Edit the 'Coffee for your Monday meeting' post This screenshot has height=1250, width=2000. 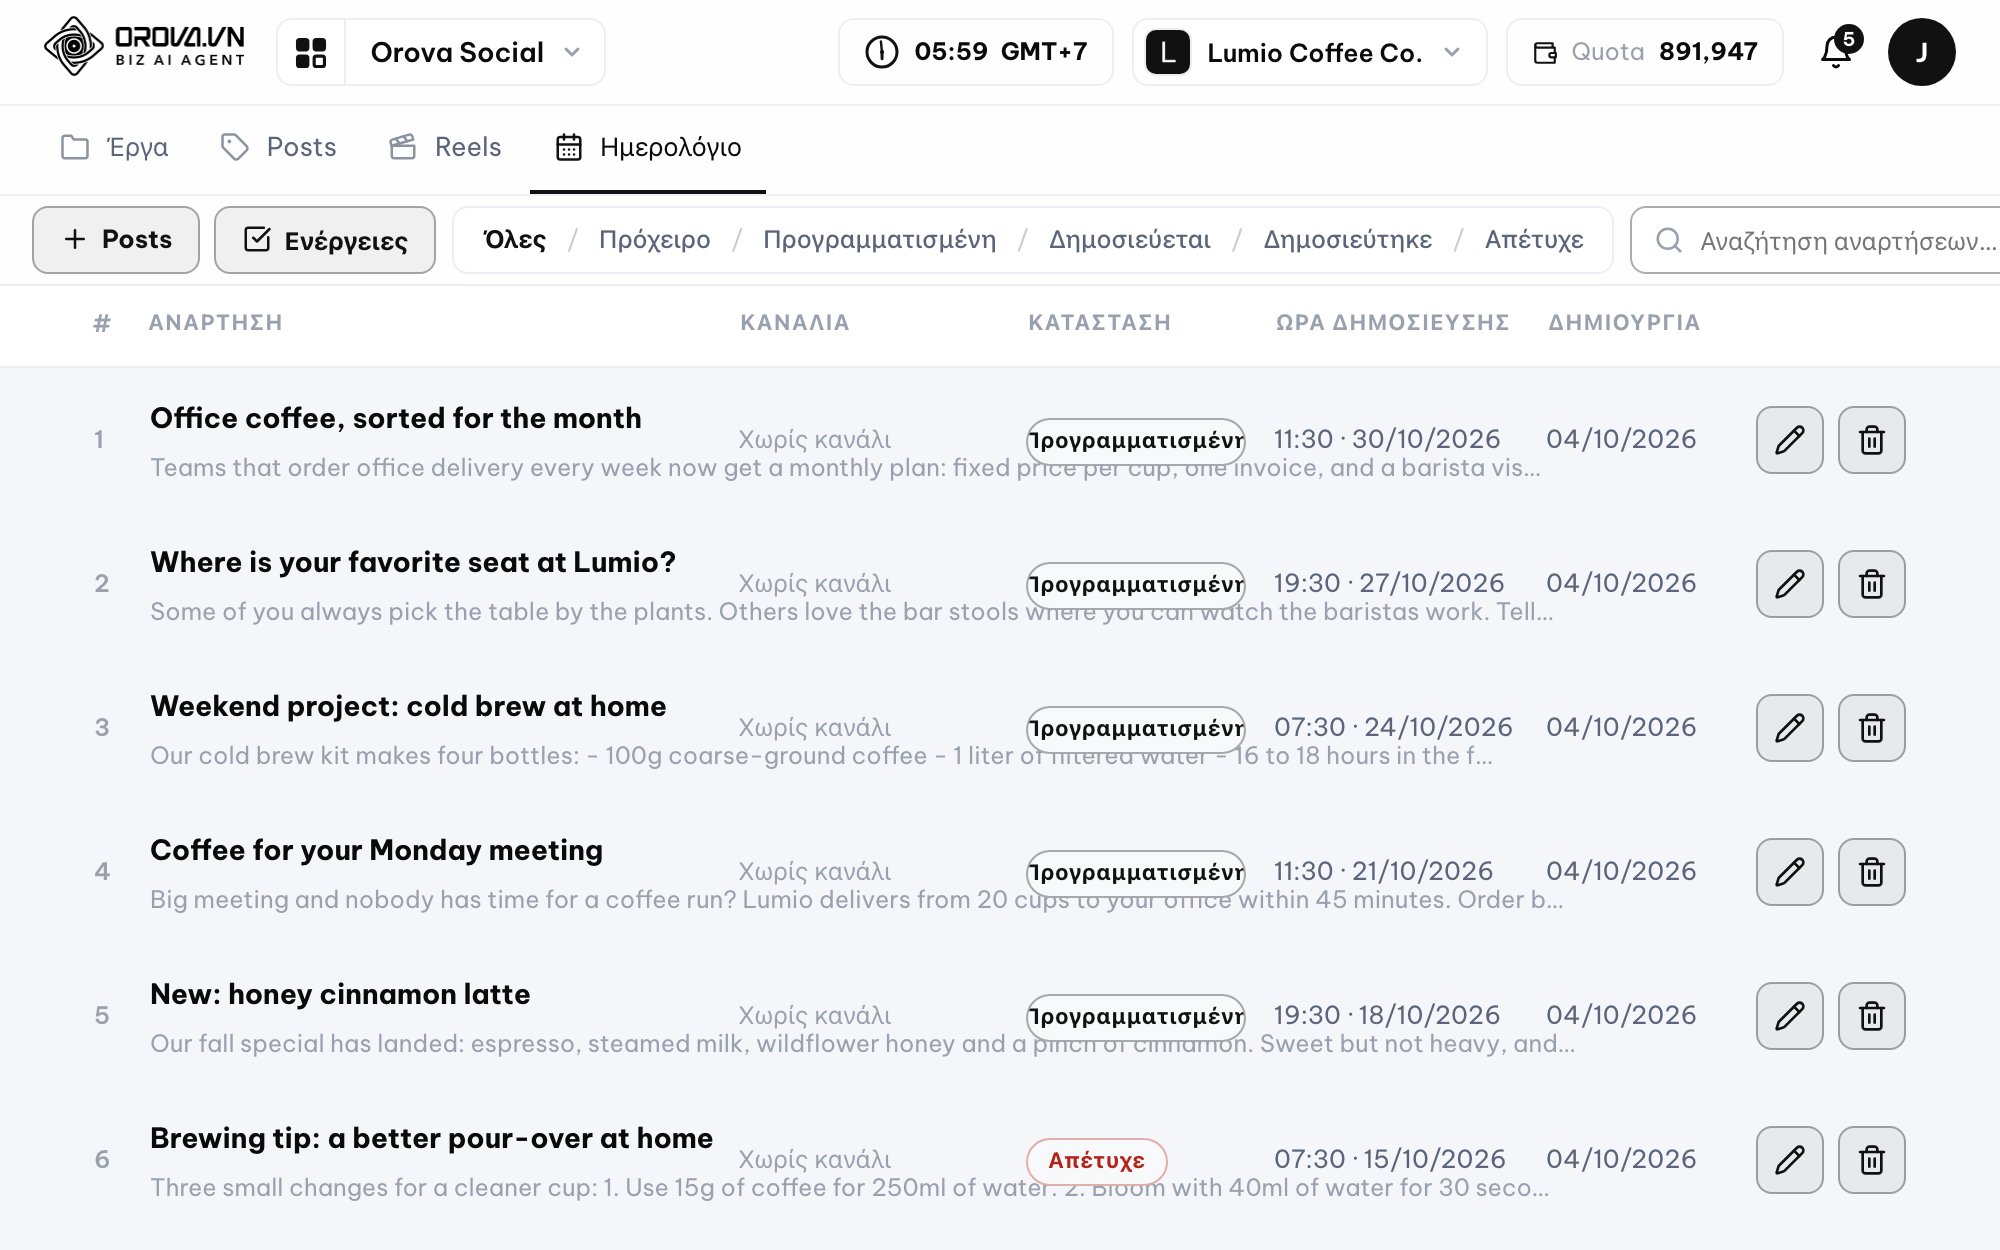tap(1790, 872)
